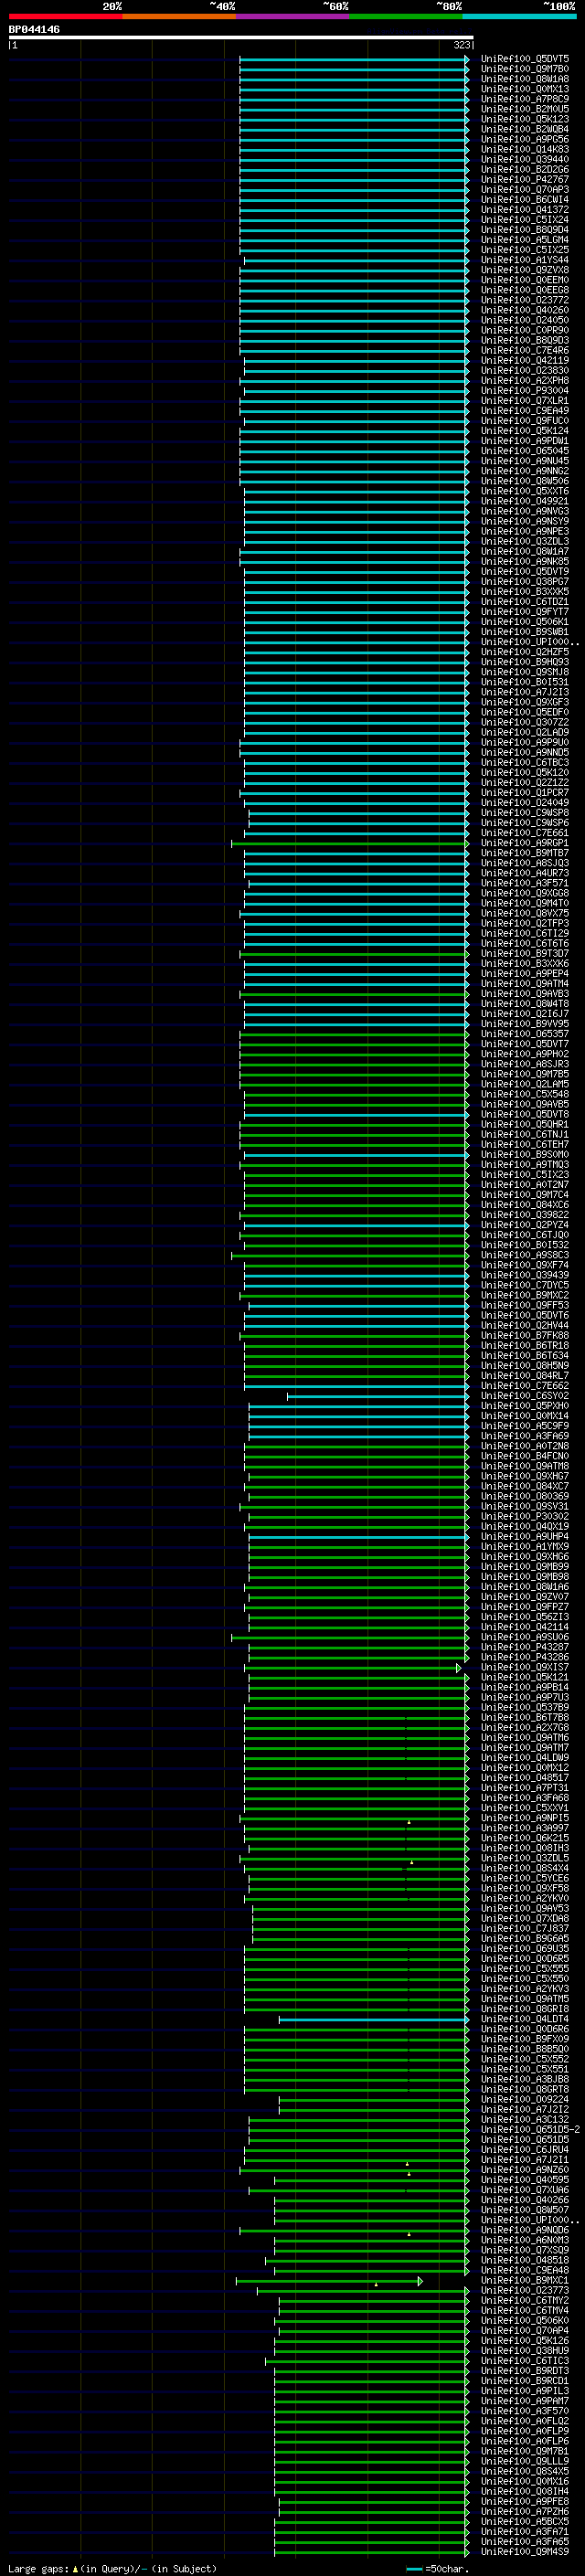Pick the UniRef100_Q0MX14 hit
585x2576 pixels.
pyautogui.click(x=525, y=1416)
